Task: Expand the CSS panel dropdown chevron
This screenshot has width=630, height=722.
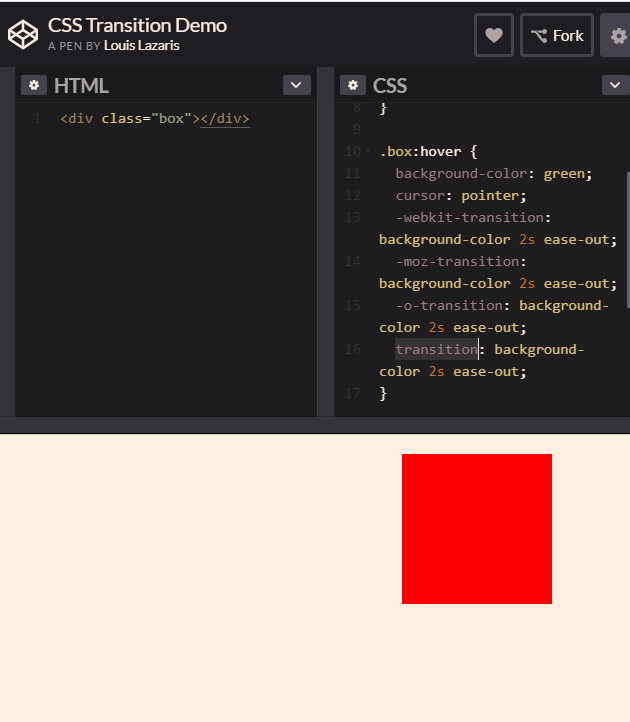Action: (615, 85)
